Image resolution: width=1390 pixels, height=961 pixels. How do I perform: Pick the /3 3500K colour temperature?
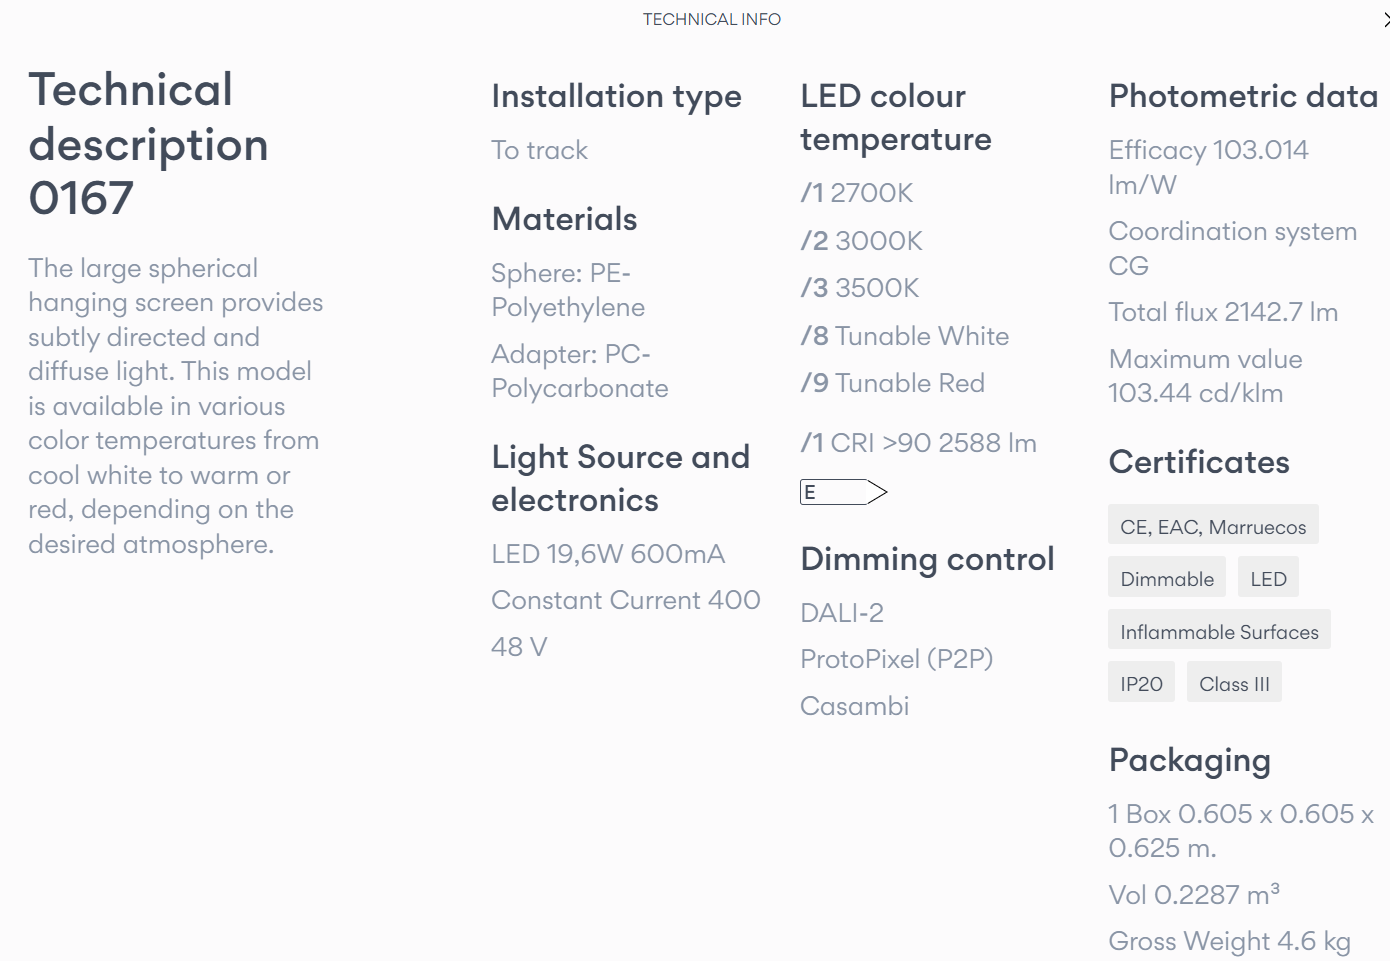point(860,288)
